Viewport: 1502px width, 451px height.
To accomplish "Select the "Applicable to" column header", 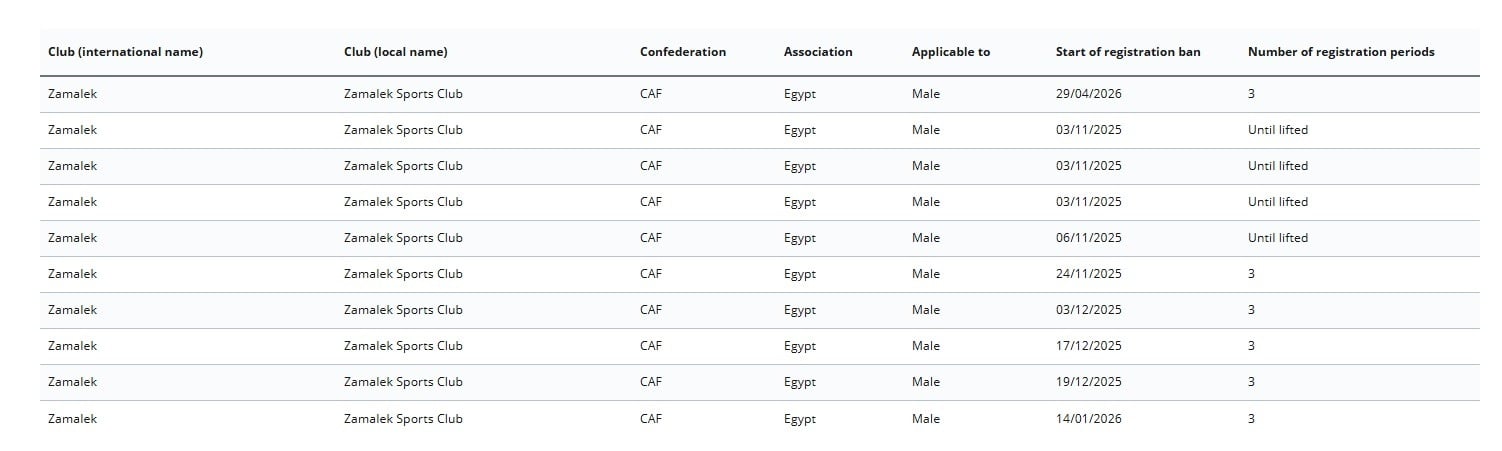I will 951,52.
